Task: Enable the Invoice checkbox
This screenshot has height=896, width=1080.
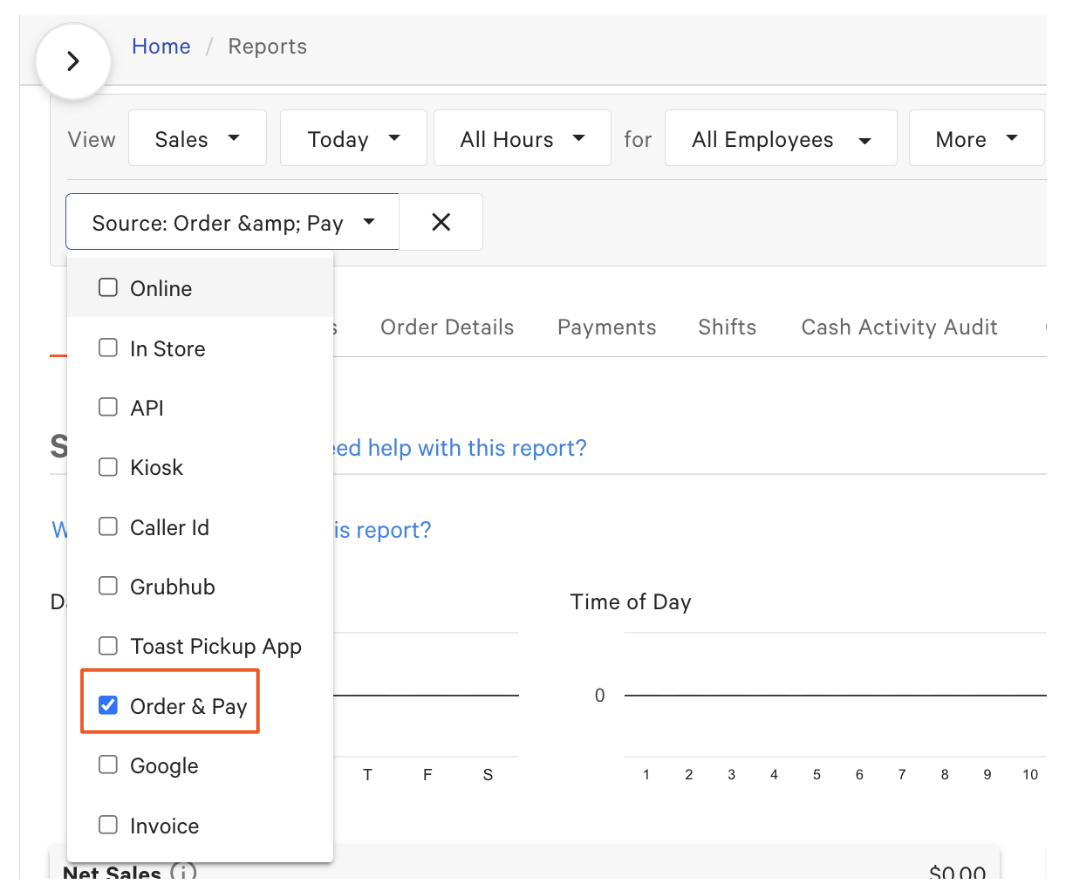Action: (x=108, y=826)
